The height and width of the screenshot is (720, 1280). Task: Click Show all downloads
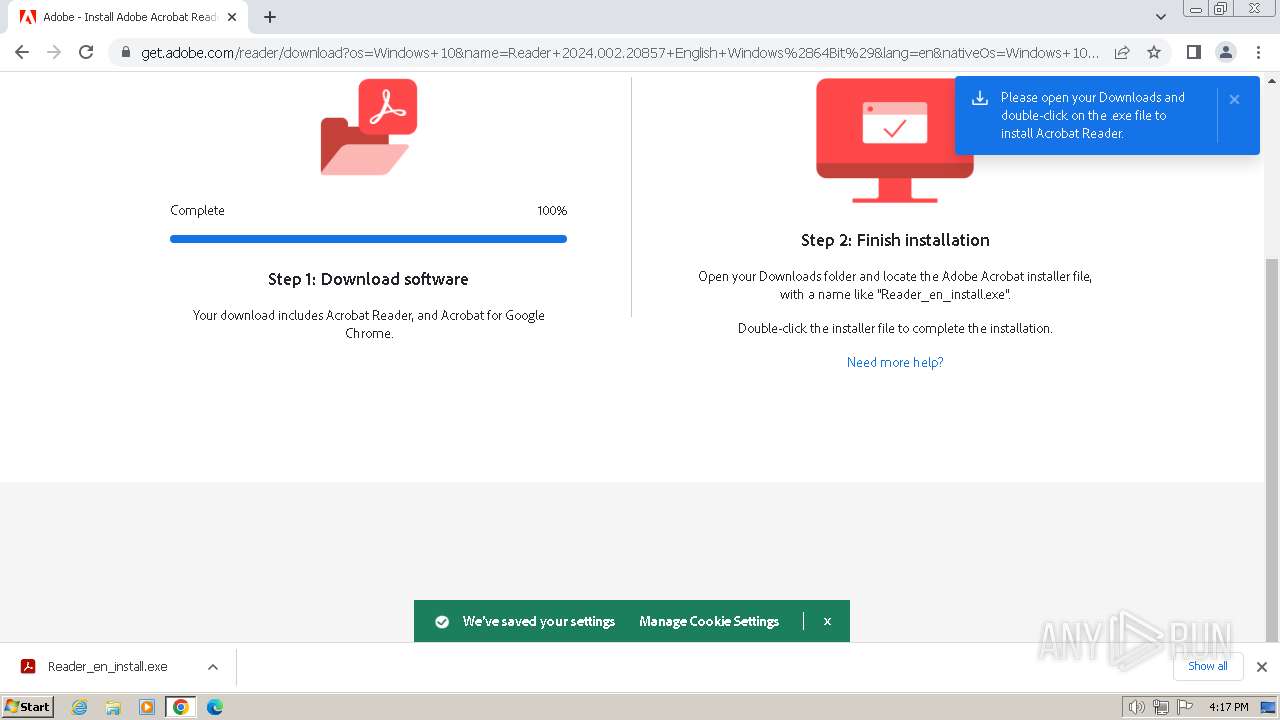[1208, 666]
